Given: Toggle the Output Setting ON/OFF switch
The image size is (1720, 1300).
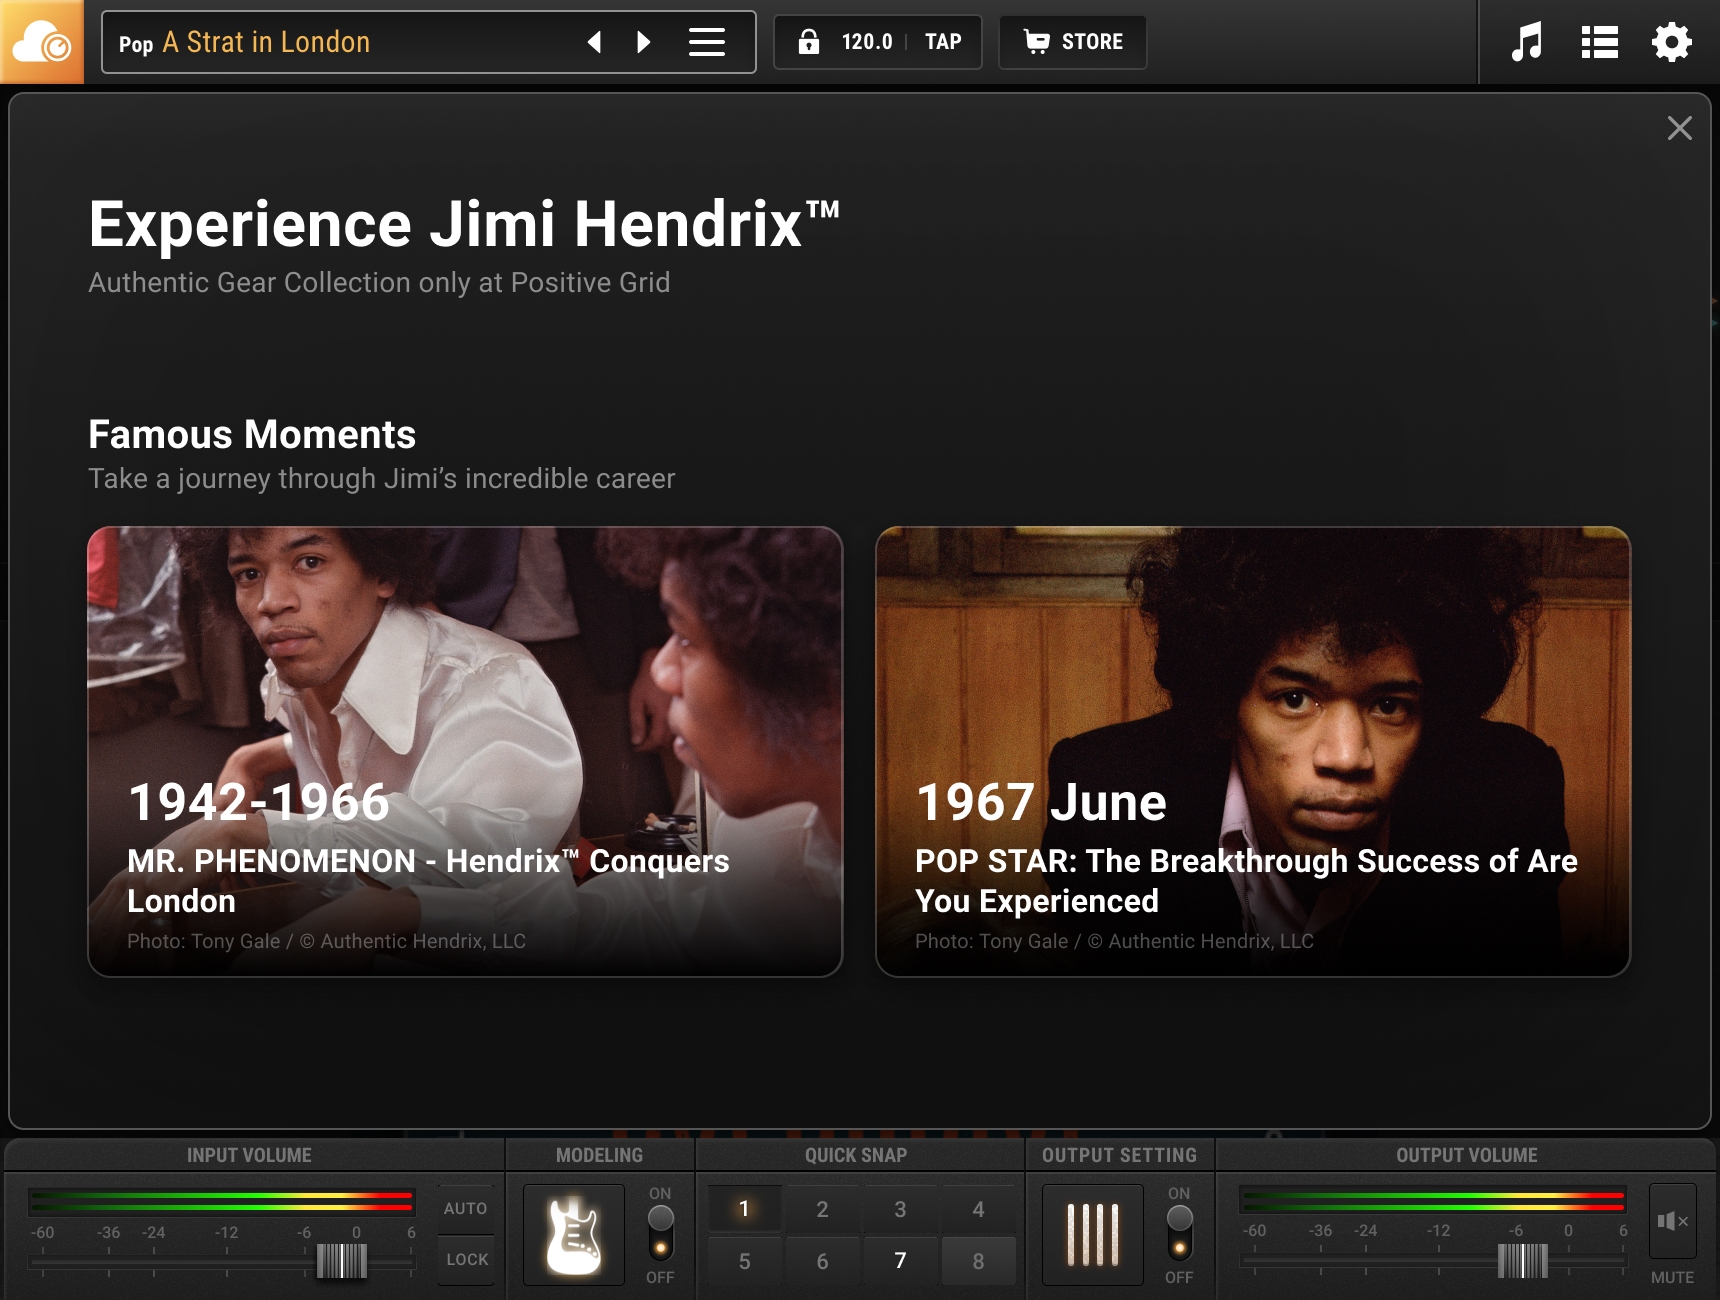Looking at the screenshot, I should point(1180,1233).
